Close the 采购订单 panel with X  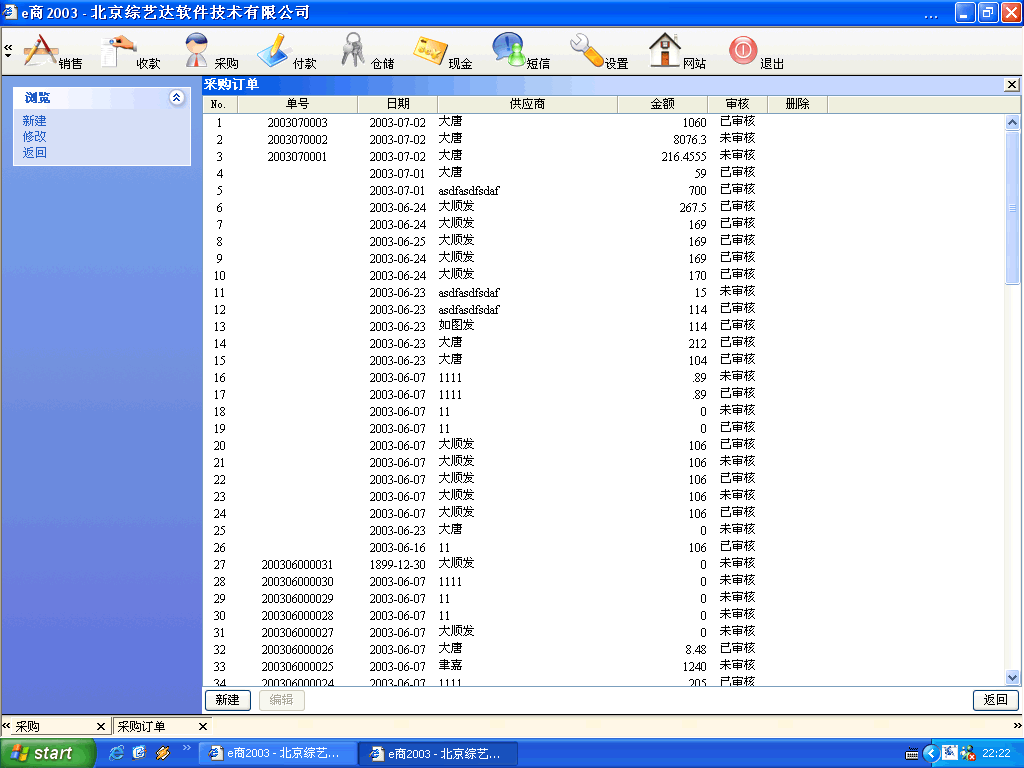(1011, 85)
